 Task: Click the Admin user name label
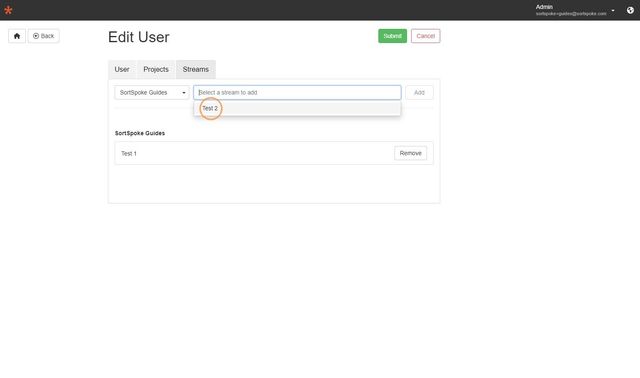click(544, 7)
